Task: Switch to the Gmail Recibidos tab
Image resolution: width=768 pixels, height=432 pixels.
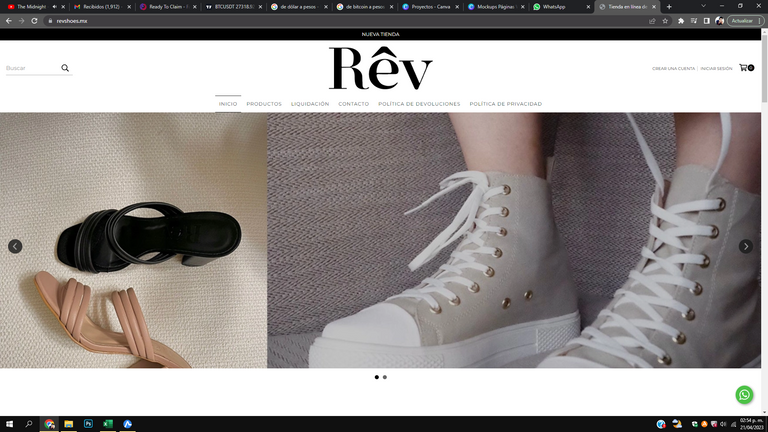Action: coord(101,7)
